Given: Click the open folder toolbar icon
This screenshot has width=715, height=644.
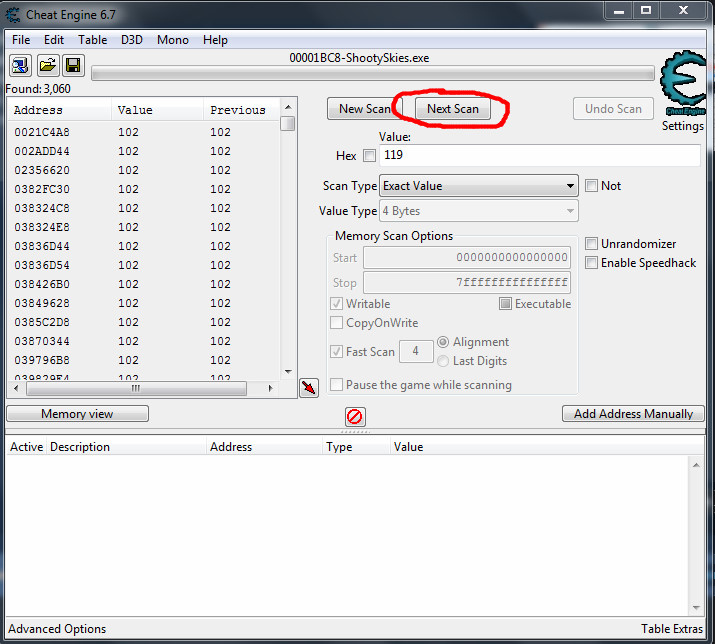Looking at the screenshot, I should click(x=47, y=66).
